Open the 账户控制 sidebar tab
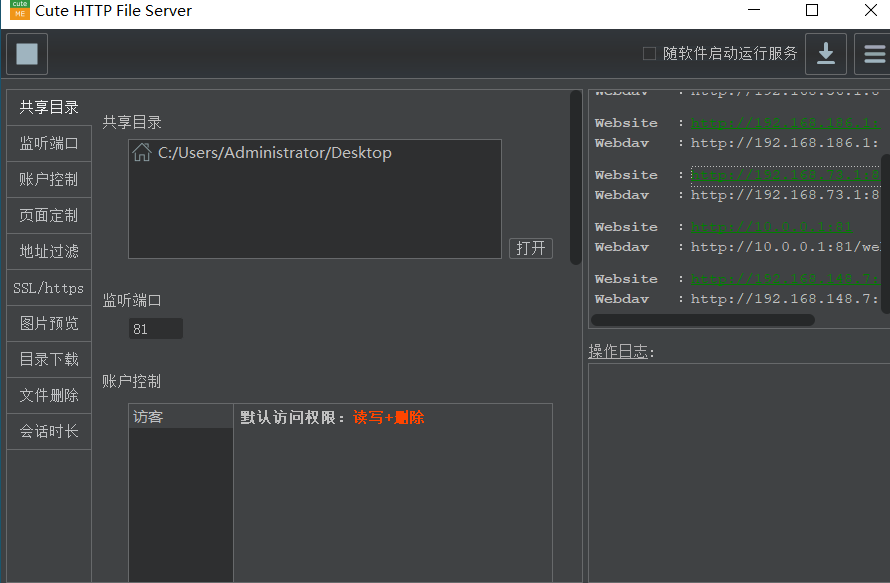 (49, 180)
